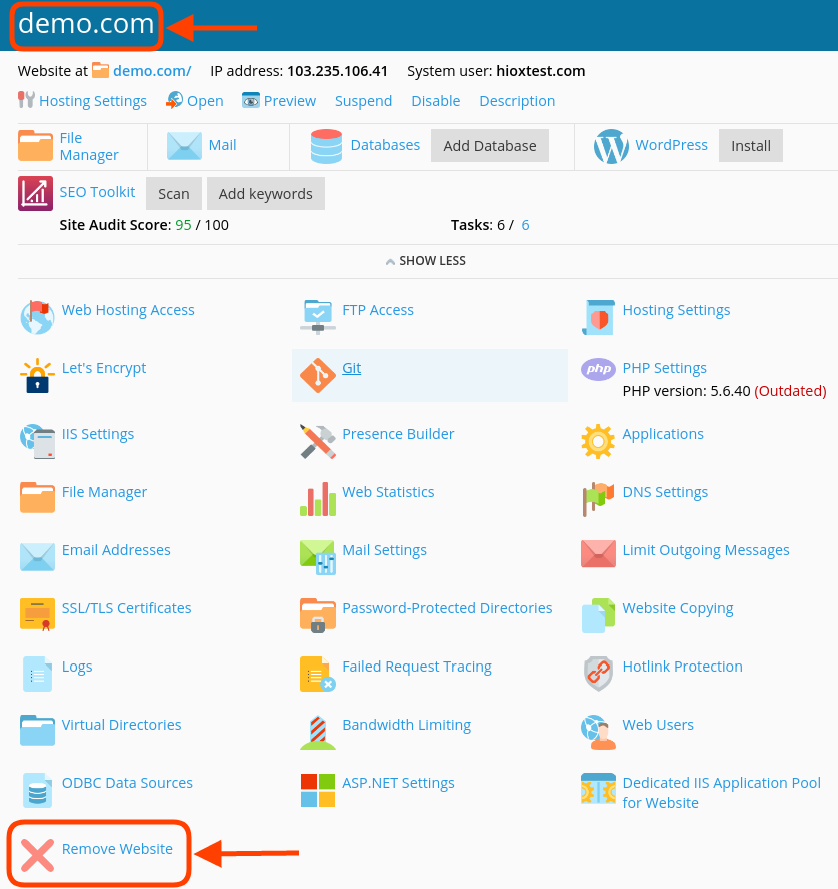Open File Manager in the top toolbar
Image resolution: width=838 pixels, height=889 pixels.
tap(89, 146)
